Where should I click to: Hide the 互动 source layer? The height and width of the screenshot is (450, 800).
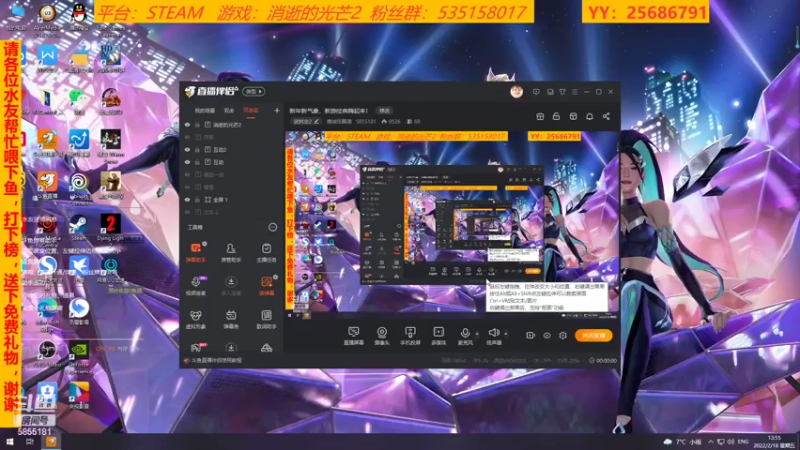point(187,162)
